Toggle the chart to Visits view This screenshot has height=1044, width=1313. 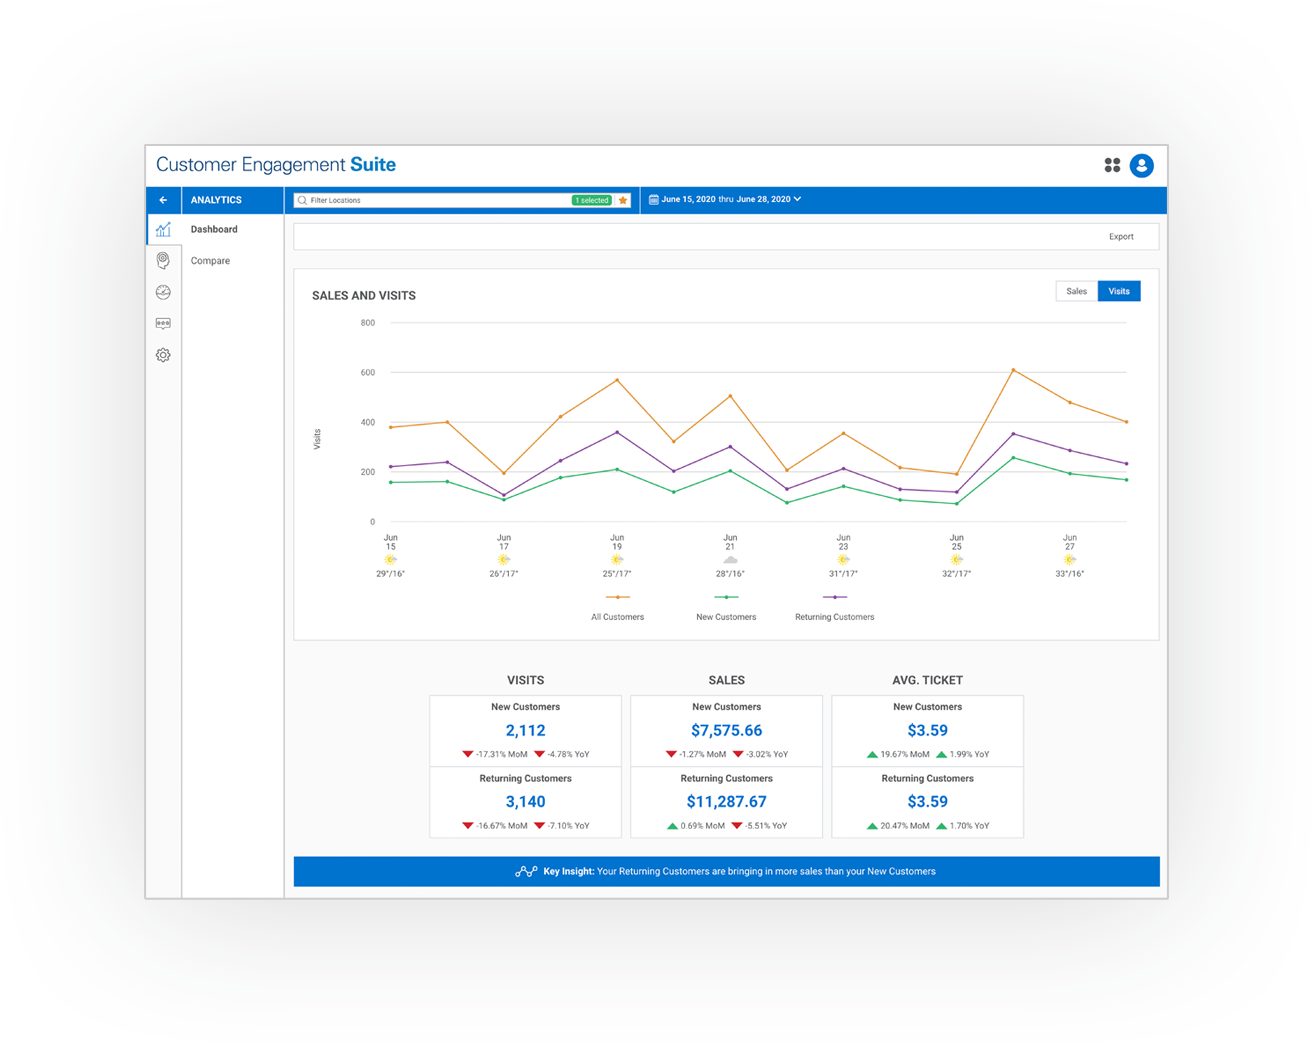pyautogui.click(x=1118, y=291)
